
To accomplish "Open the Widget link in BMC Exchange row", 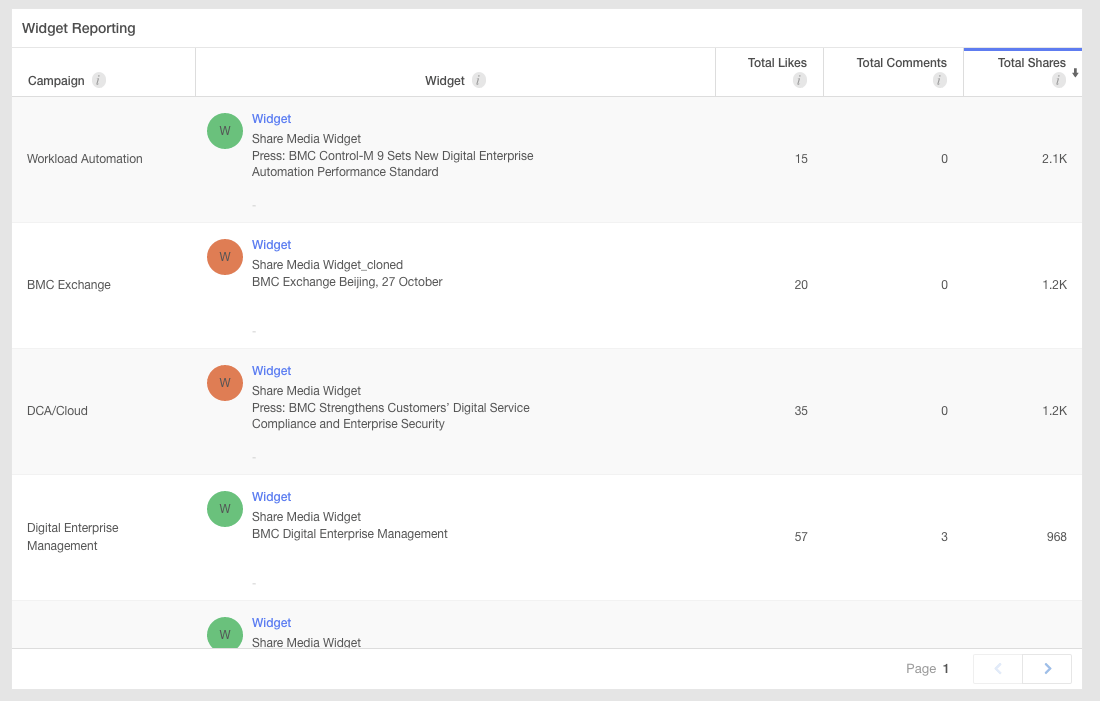I will pos(271,245).
